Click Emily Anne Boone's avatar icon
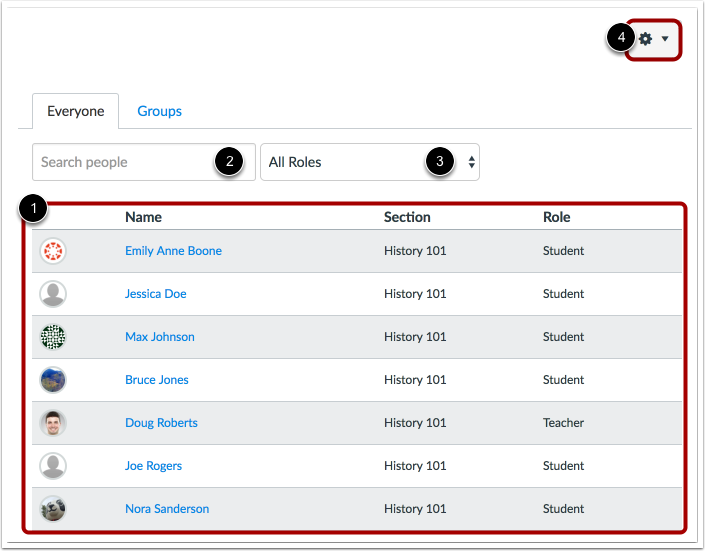 click(x=53, y=251)
